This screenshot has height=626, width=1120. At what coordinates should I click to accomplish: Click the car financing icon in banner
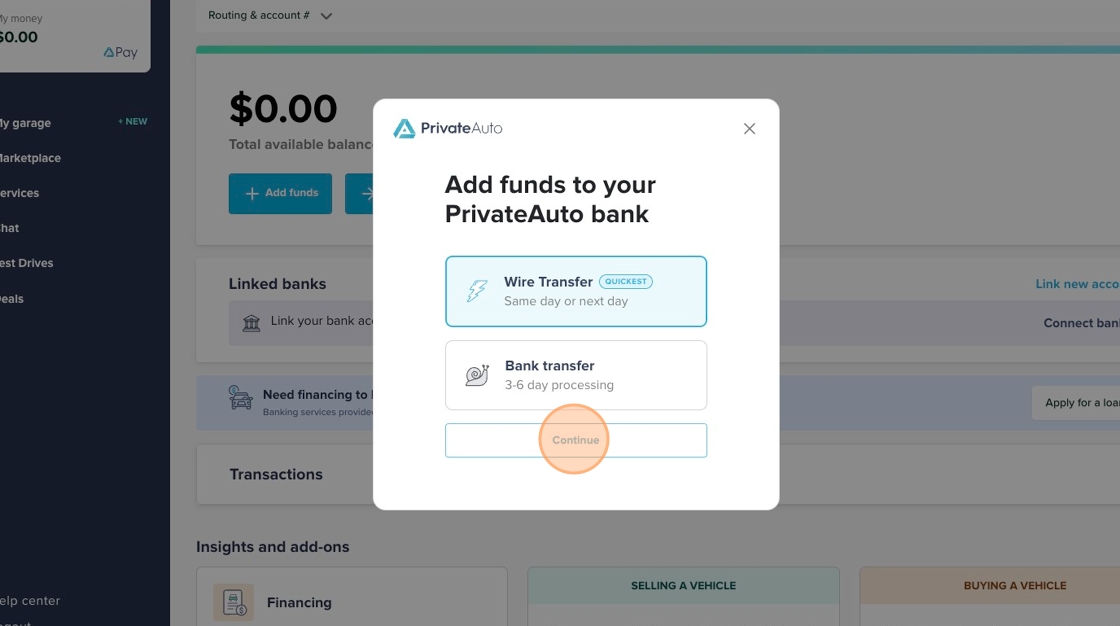pyautogui.click(x=241, y=397)
